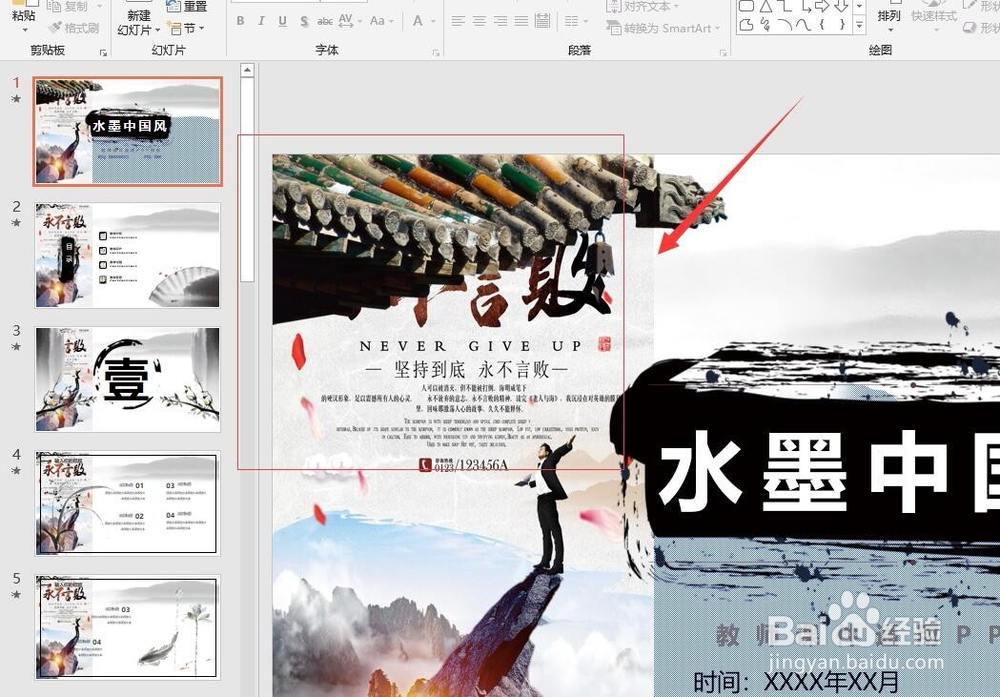
Task: Insert a rectangle from the shapes gallery
Action: 747,7
